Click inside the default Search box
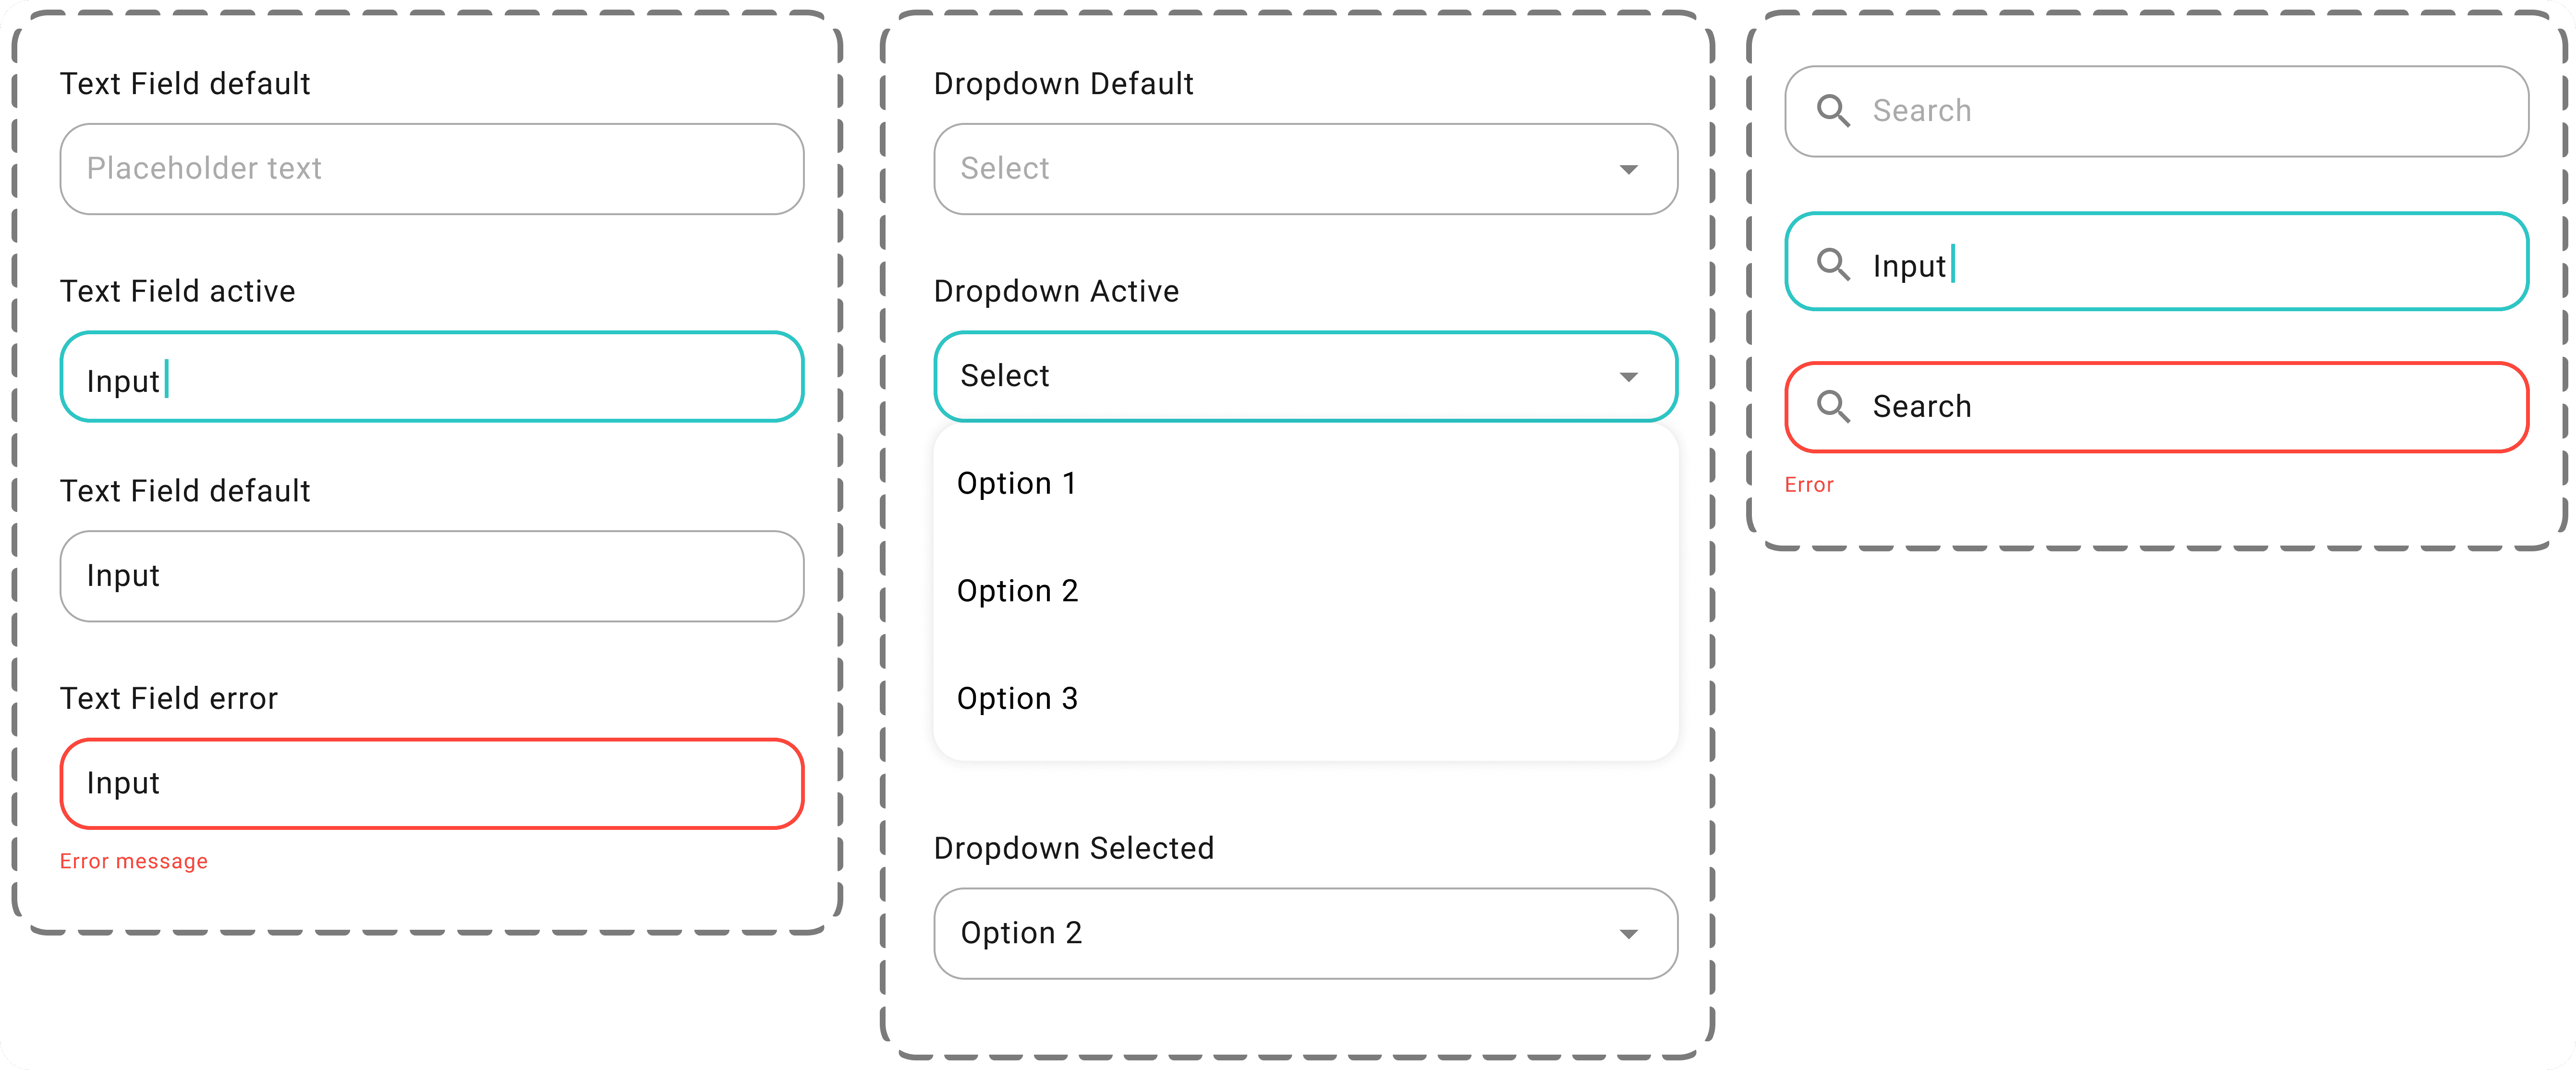This screenshot has width=2576, height=1070. coord(2157,111)
